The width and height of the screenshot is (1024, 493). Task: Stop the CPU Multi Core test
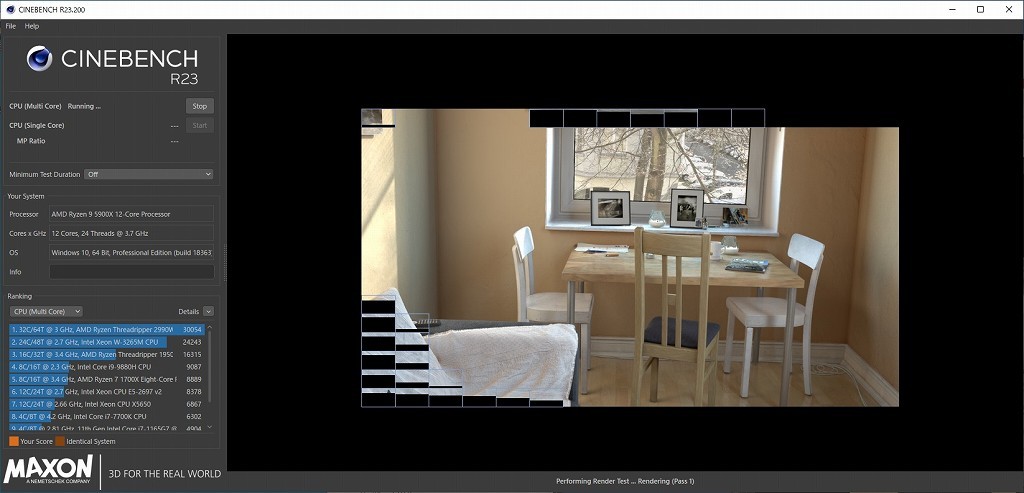[x=199, y=106]
